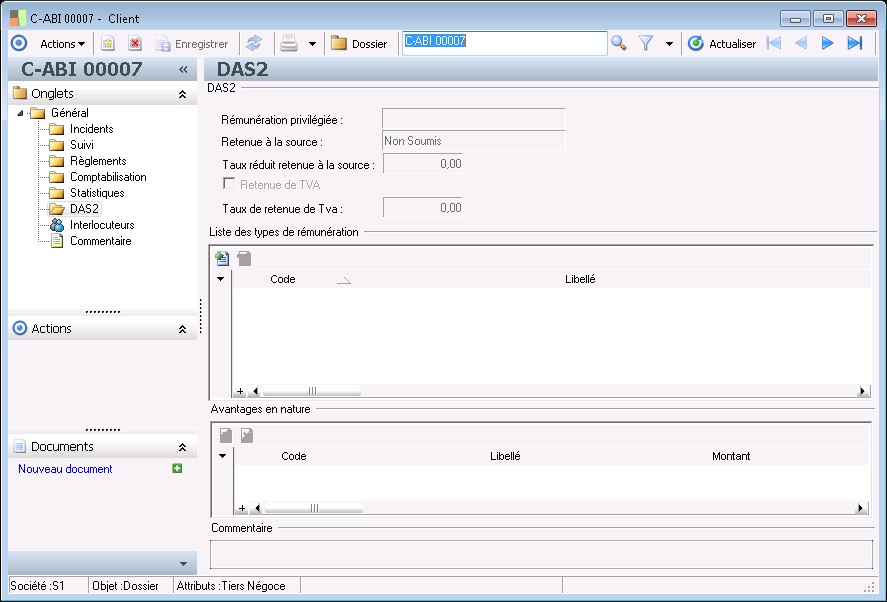Open the print options dropdown arrow
This screenshot has width=887, height=602.
(x=312, y=44)
